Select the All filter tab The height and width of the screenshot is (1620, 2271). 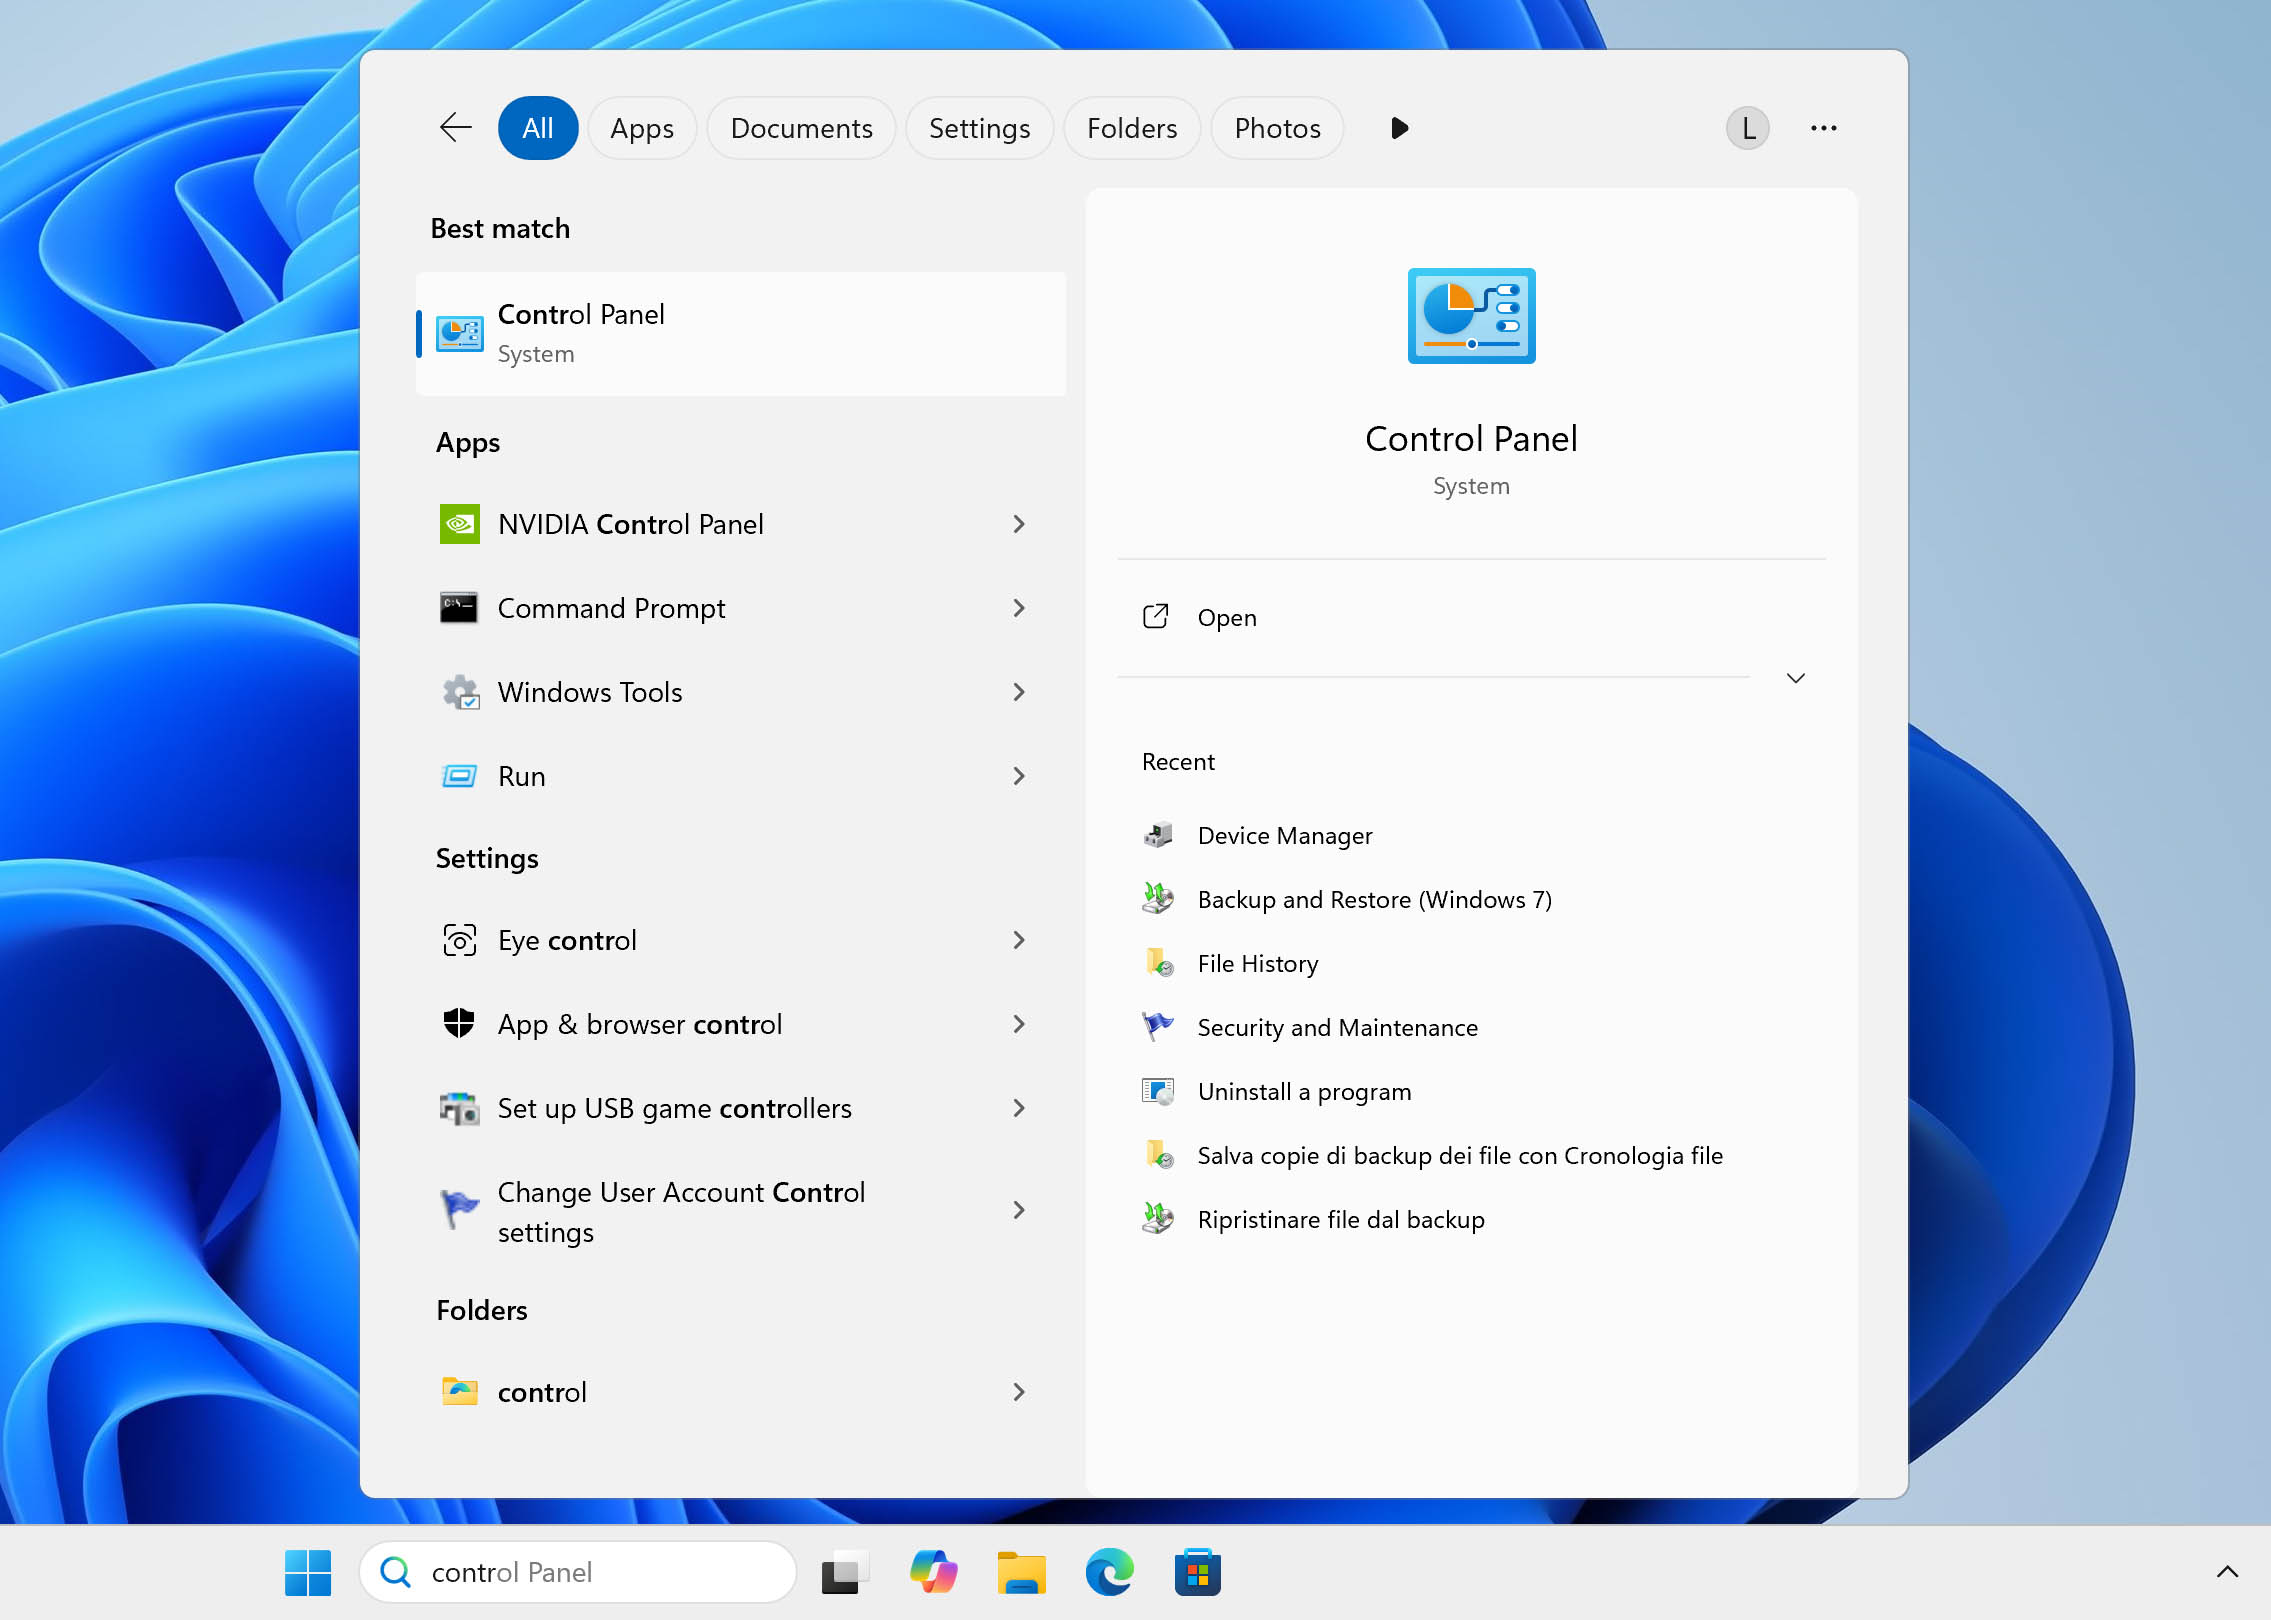[538, 128]
